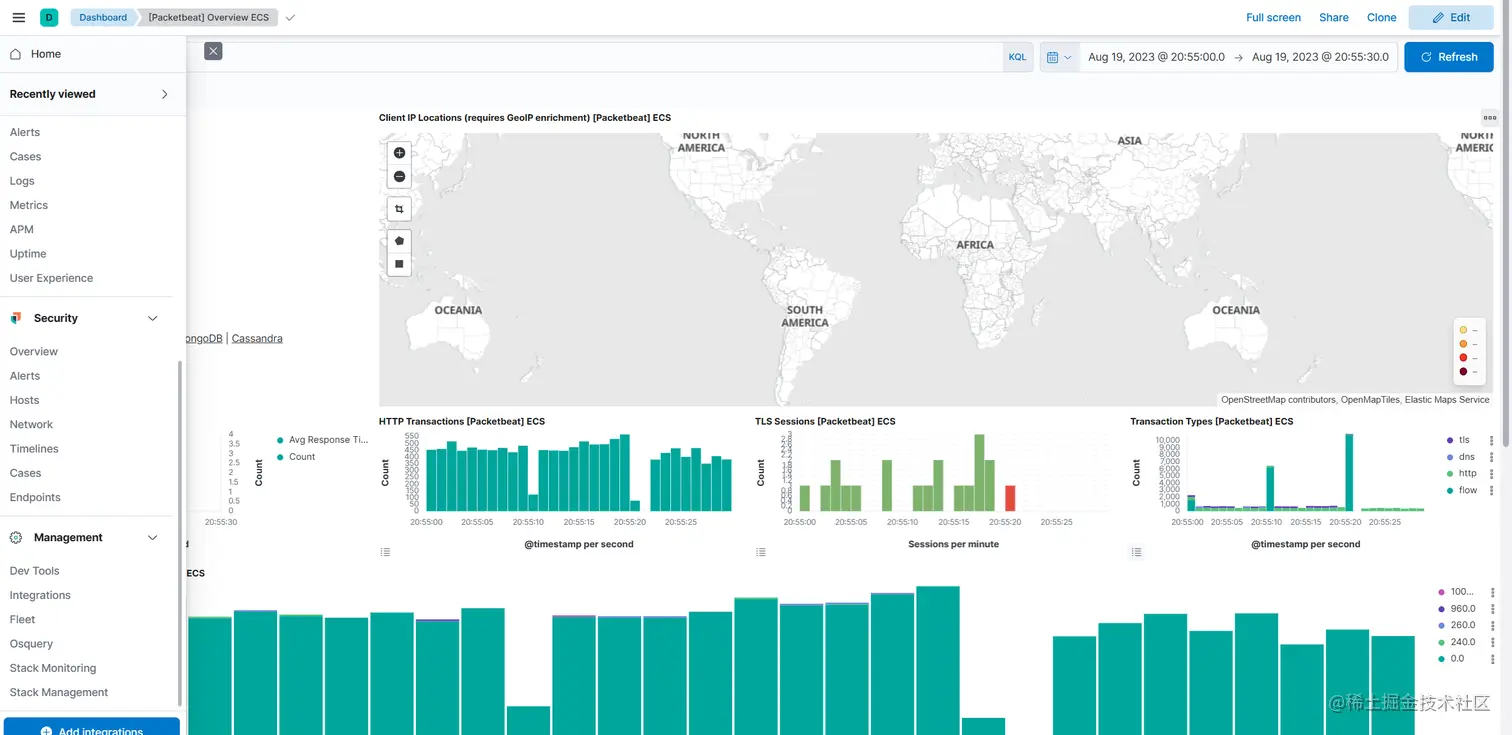This screenshot has width=1512, height=735.
Task: Choose the draw bounds rectangle tool
Action: [x=399, y=264]
